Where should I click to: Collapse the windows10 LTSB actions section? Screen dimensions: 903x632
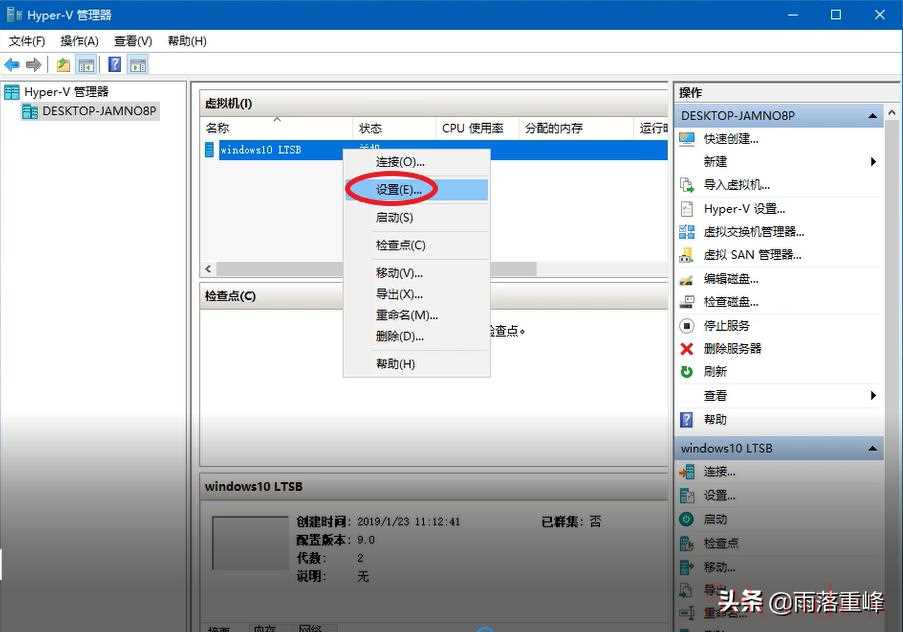(x=872, y=448)
